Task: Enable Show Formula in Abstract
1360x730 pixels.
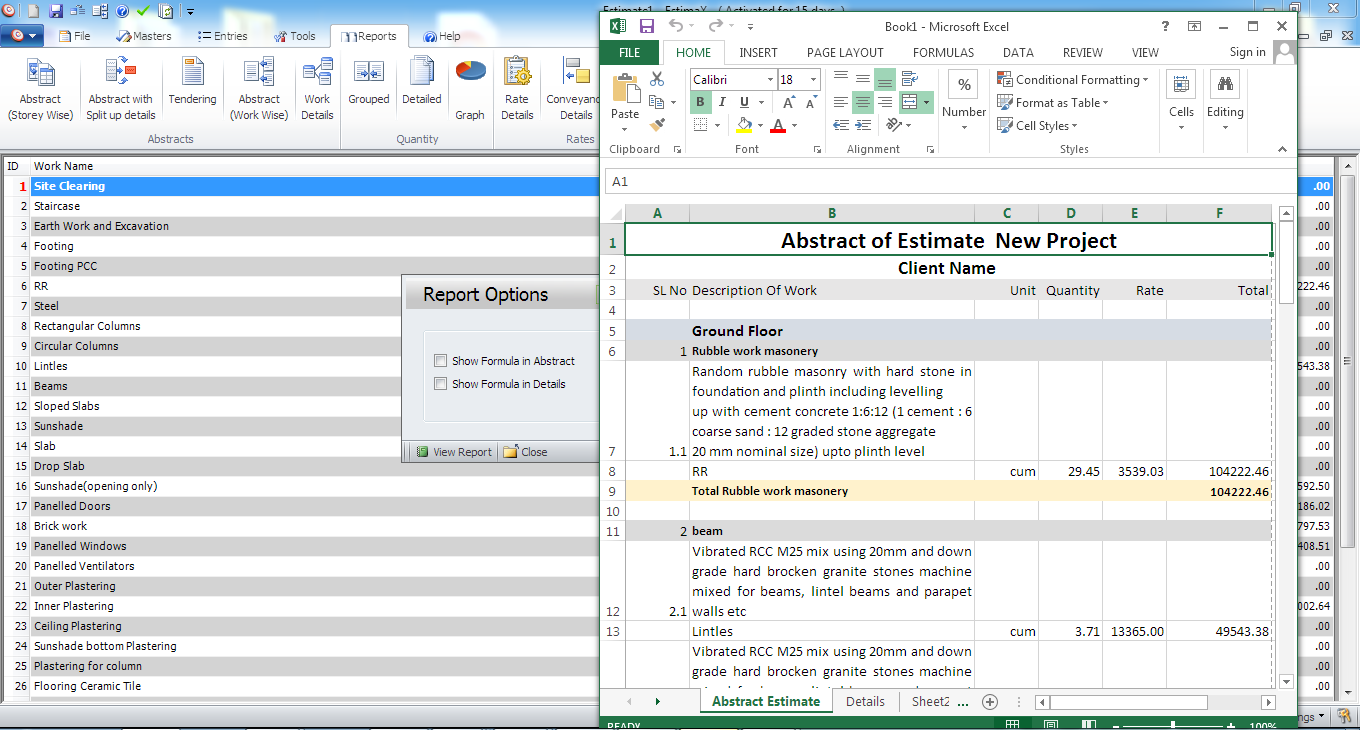Action: click(441, 361)
